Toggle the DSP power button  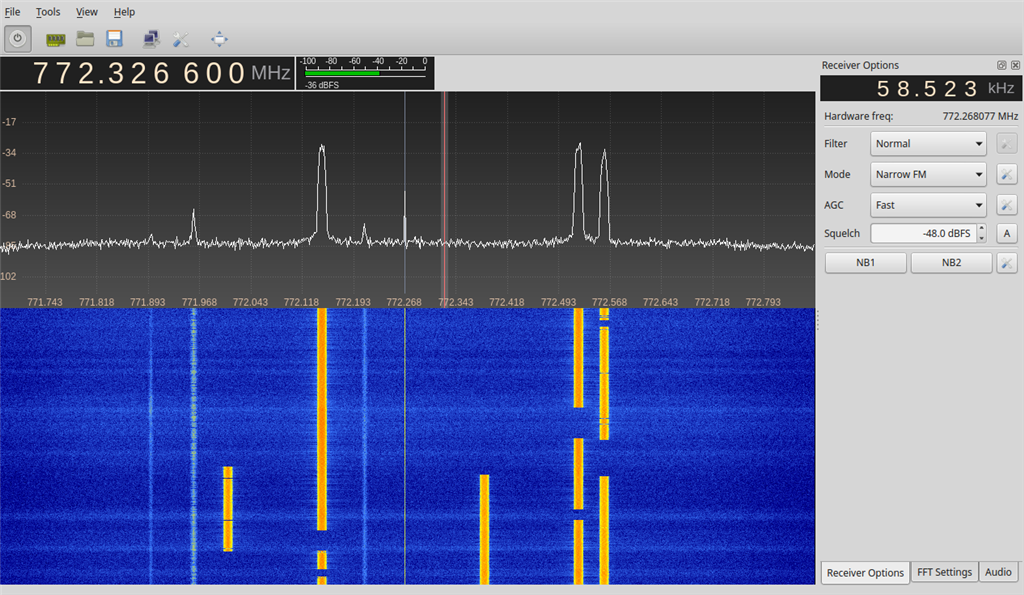coord(18,39)
